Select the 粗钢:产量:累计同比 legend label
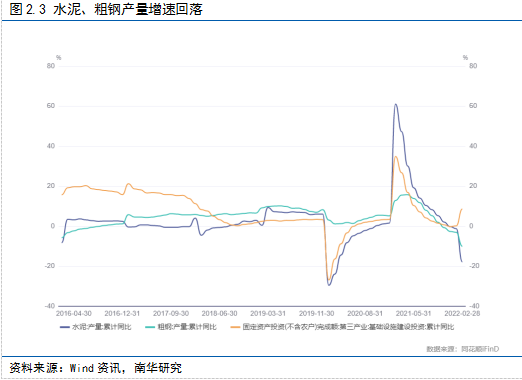The width and height of the screenshot is (522, 380). click(x=187, y=327)
